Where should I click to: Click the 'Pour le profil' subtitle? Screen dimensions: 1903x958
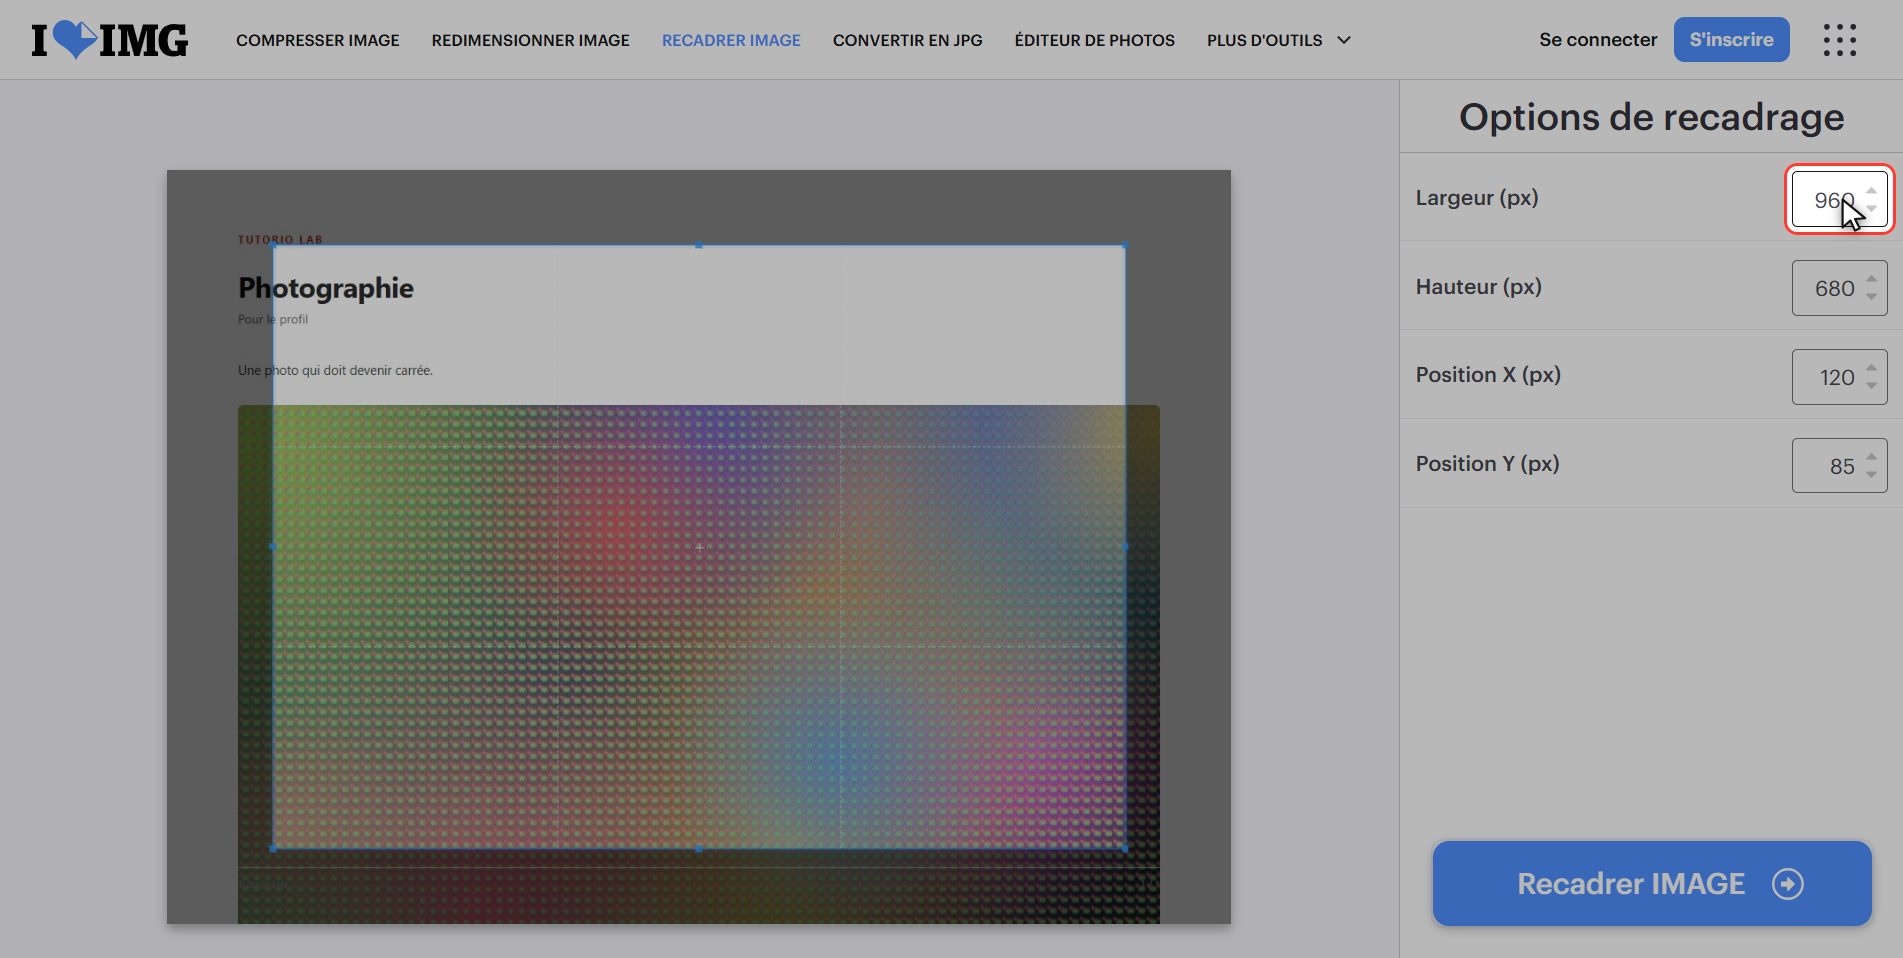click(x=273, y=319)
